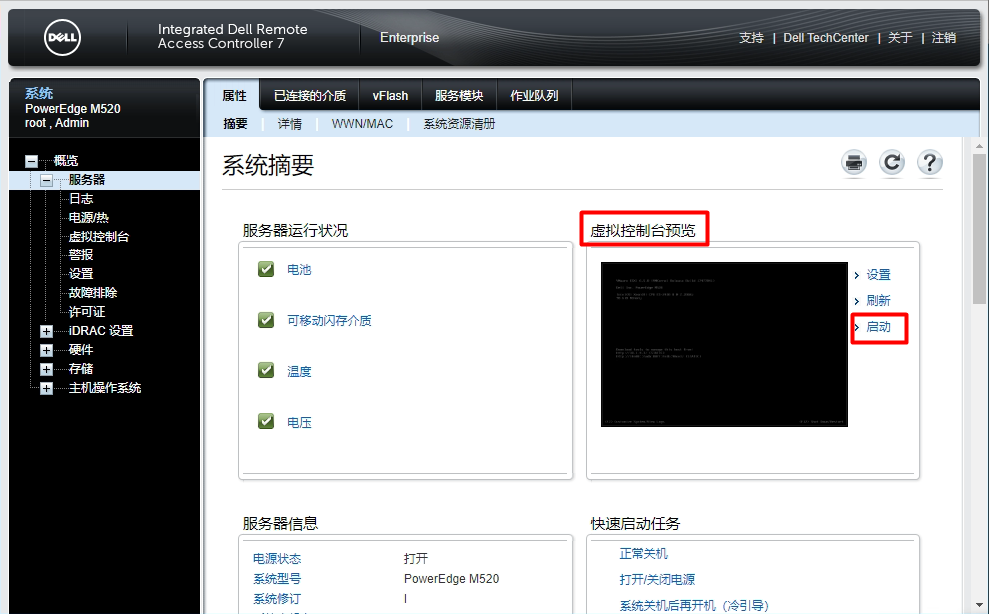Viewport: 989px width, 614px height.
Task: Select 日志 in the tree
Action: (x=81, y=199)
